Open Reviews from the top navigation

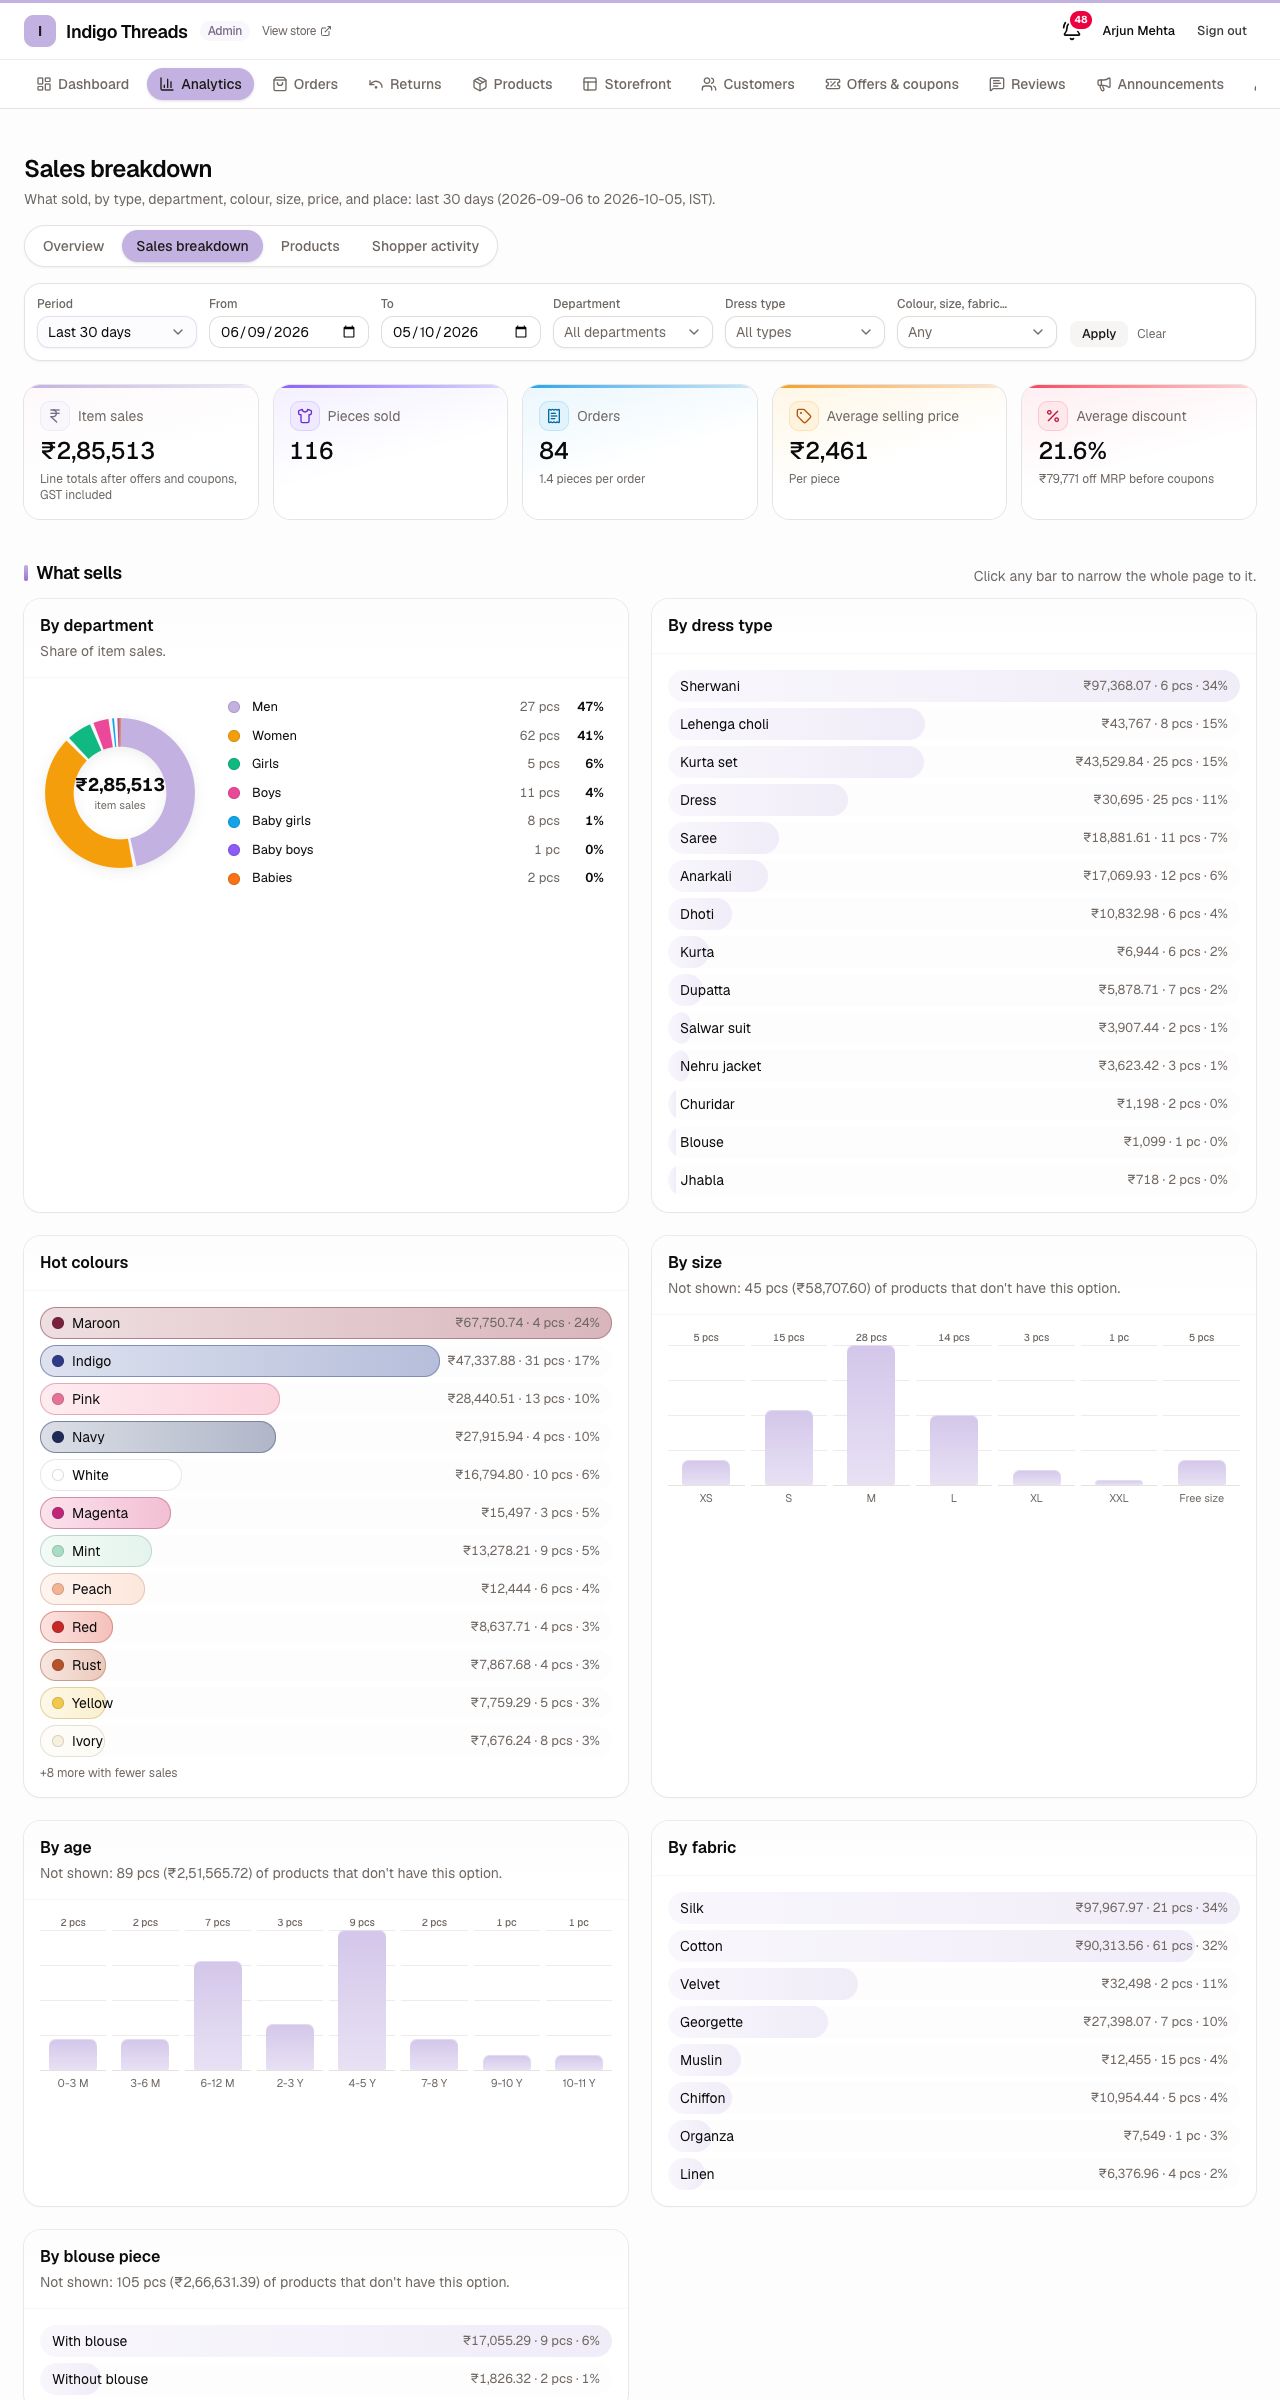[1027, 84]
